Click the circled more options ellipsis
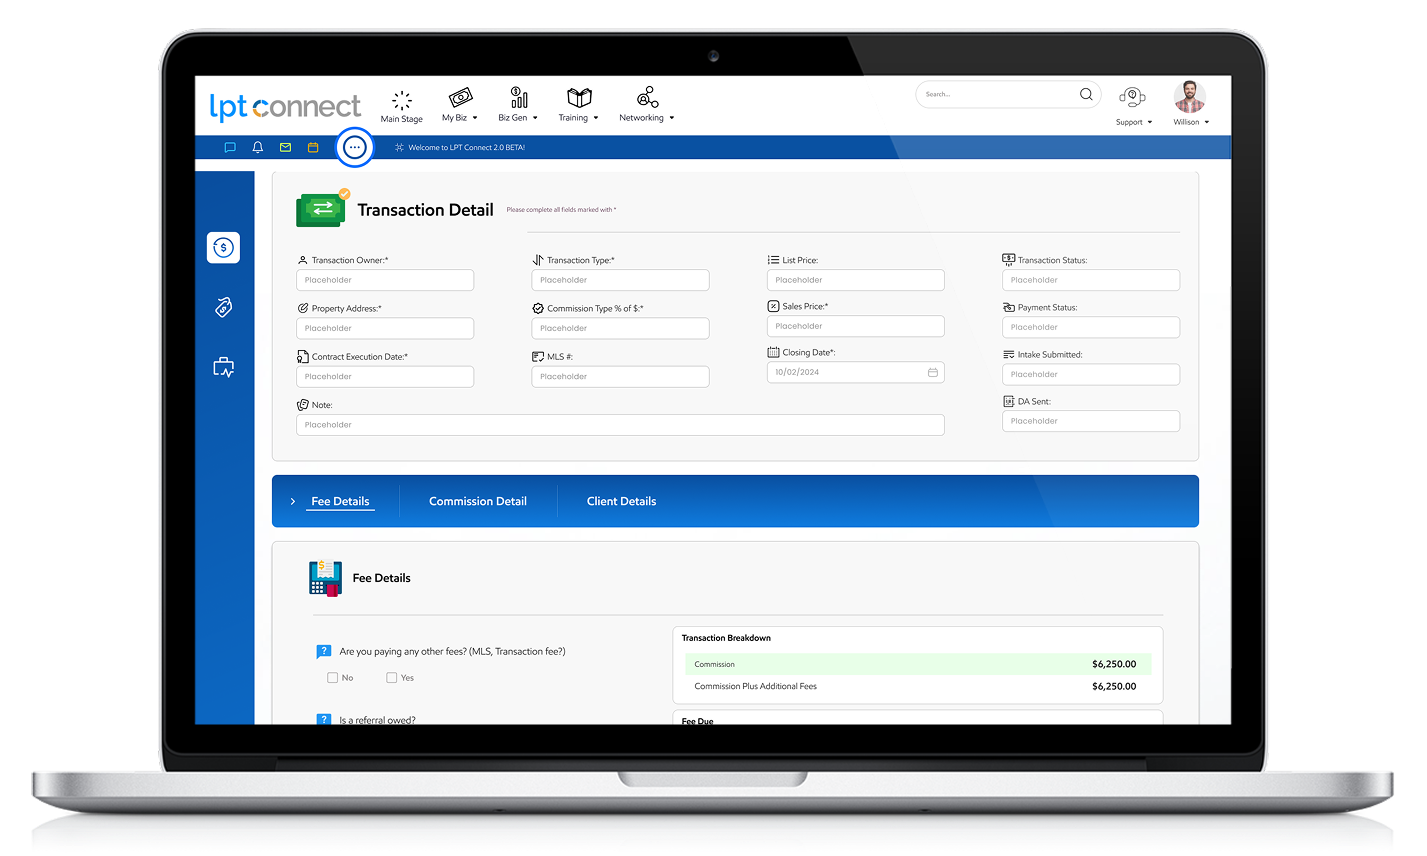Screen dimensions: 1427x856 click(x=354, y=147)
